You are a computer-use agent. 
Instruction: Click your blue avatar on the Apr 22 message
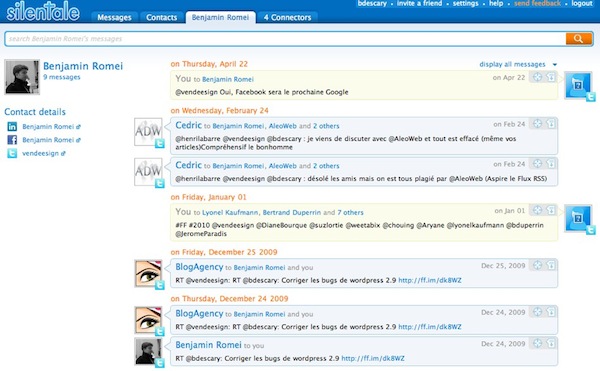[x=578, y=85]
